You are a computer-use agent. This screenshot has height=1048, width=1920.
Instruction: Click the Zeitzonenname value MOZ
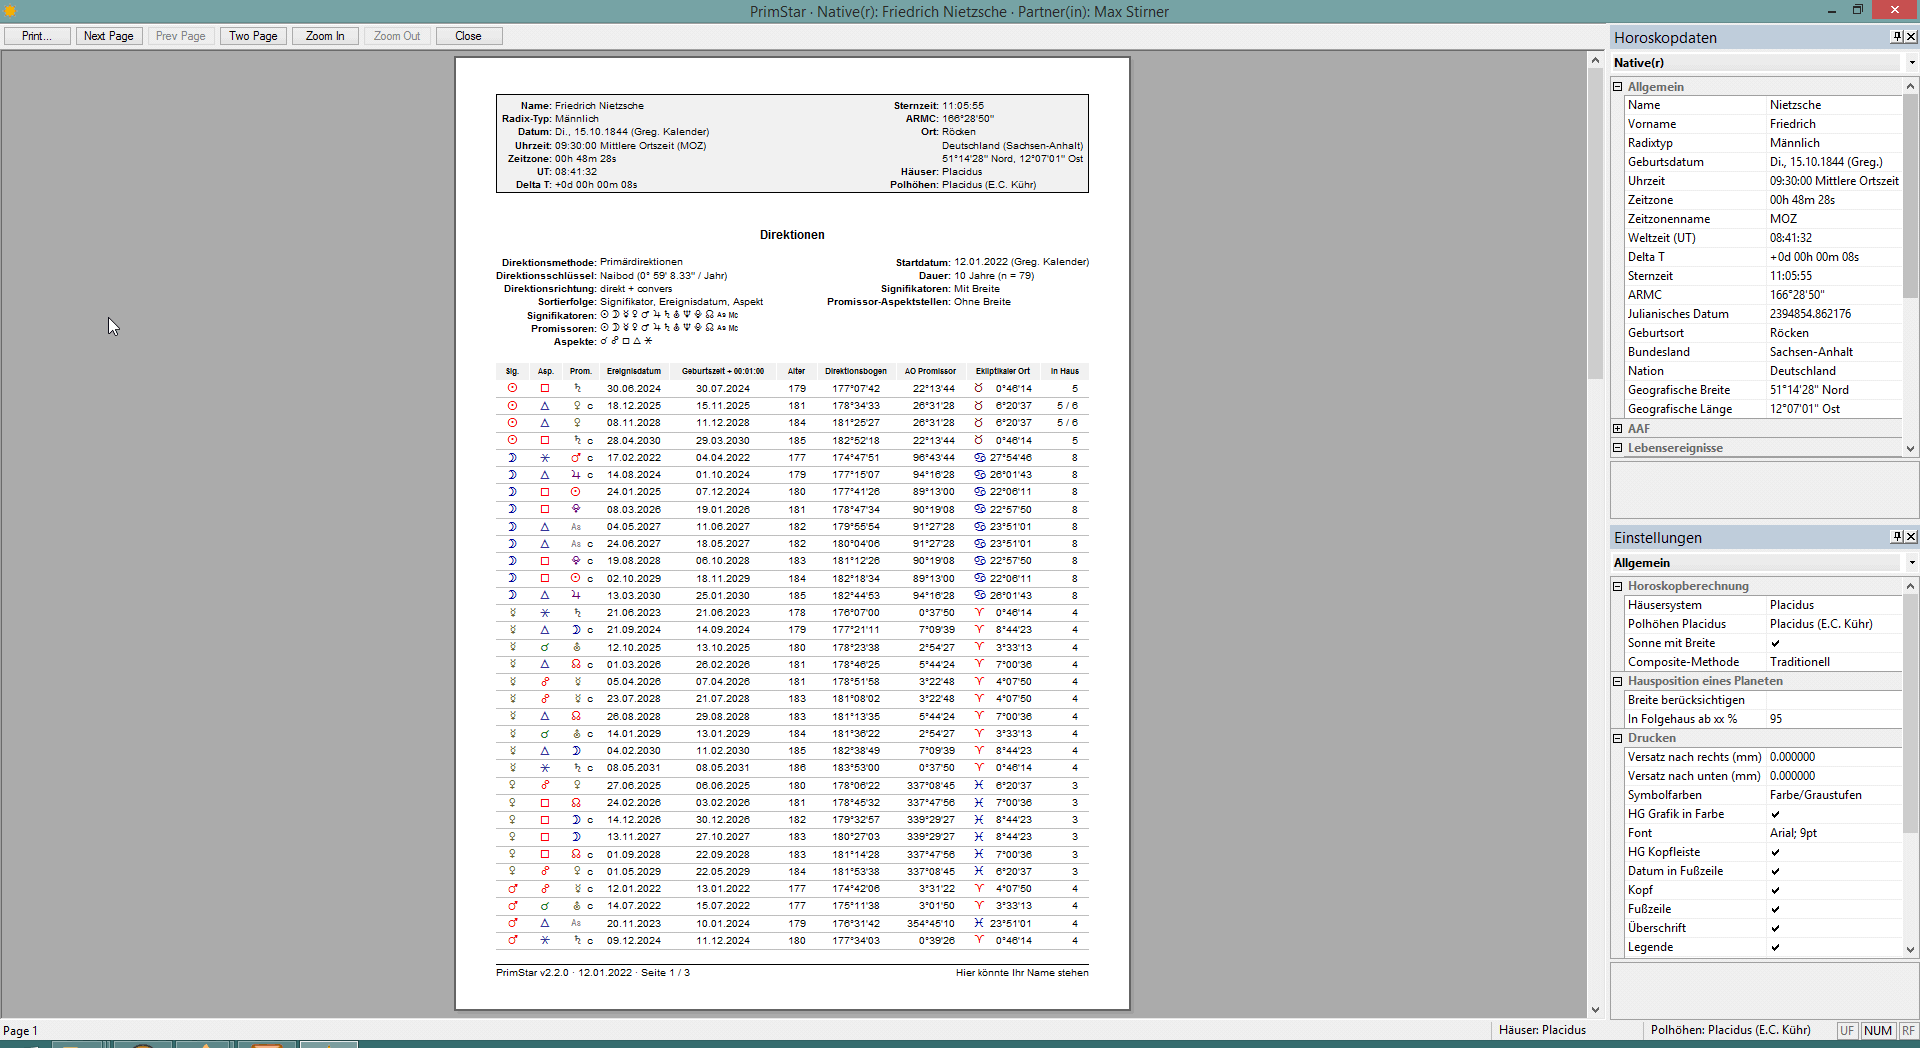pyautogui.click(x=1834, y=219)
